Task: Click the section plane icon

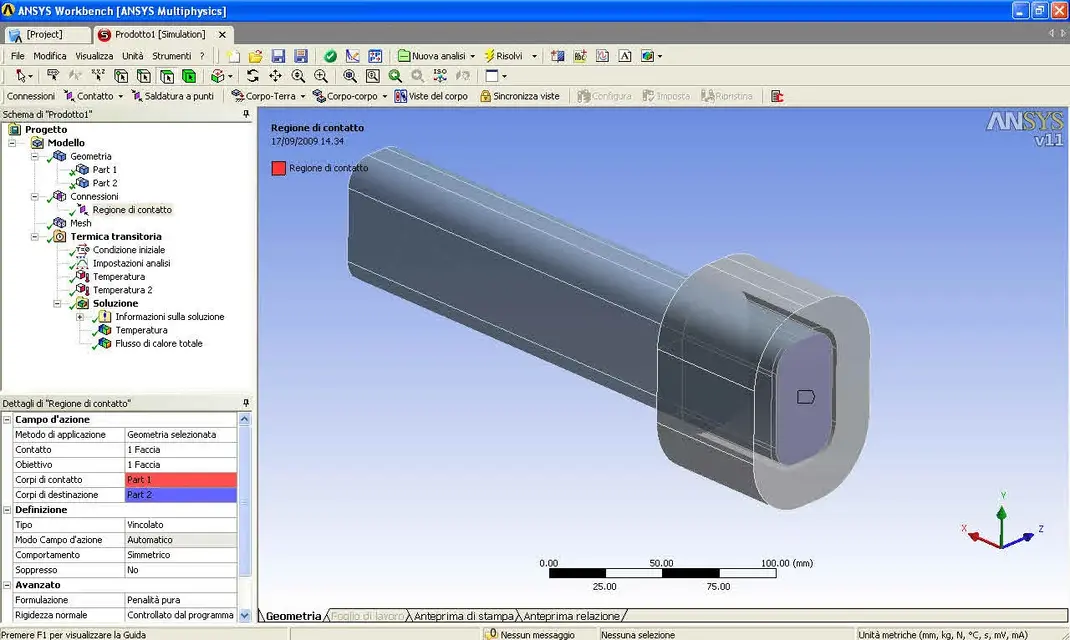Action: (x=558, y=56)
